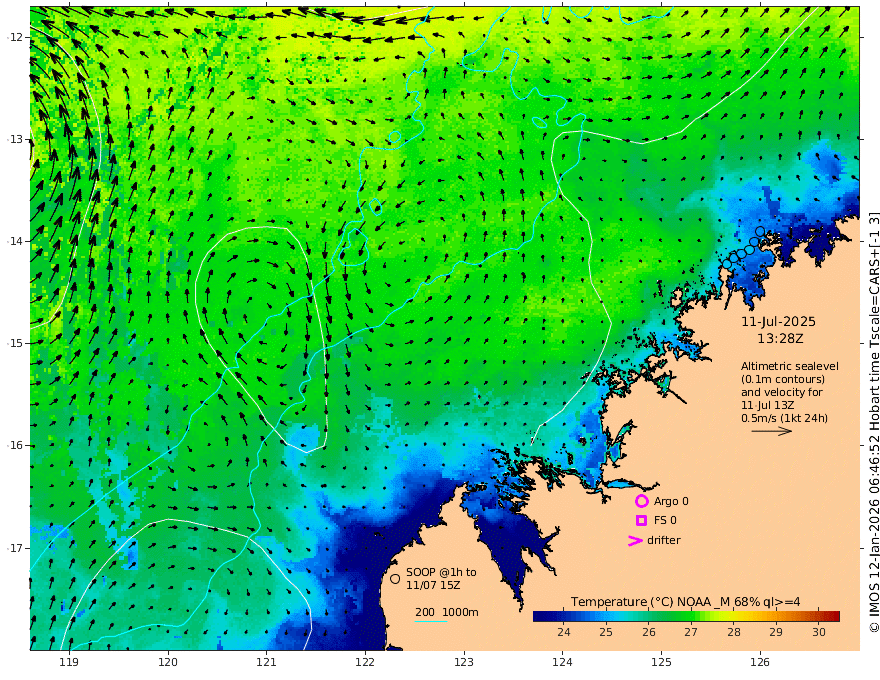Click the cyan 200m depth contour sample line
The width and height of the screenshot is (880, 680).
pos(431,621)
